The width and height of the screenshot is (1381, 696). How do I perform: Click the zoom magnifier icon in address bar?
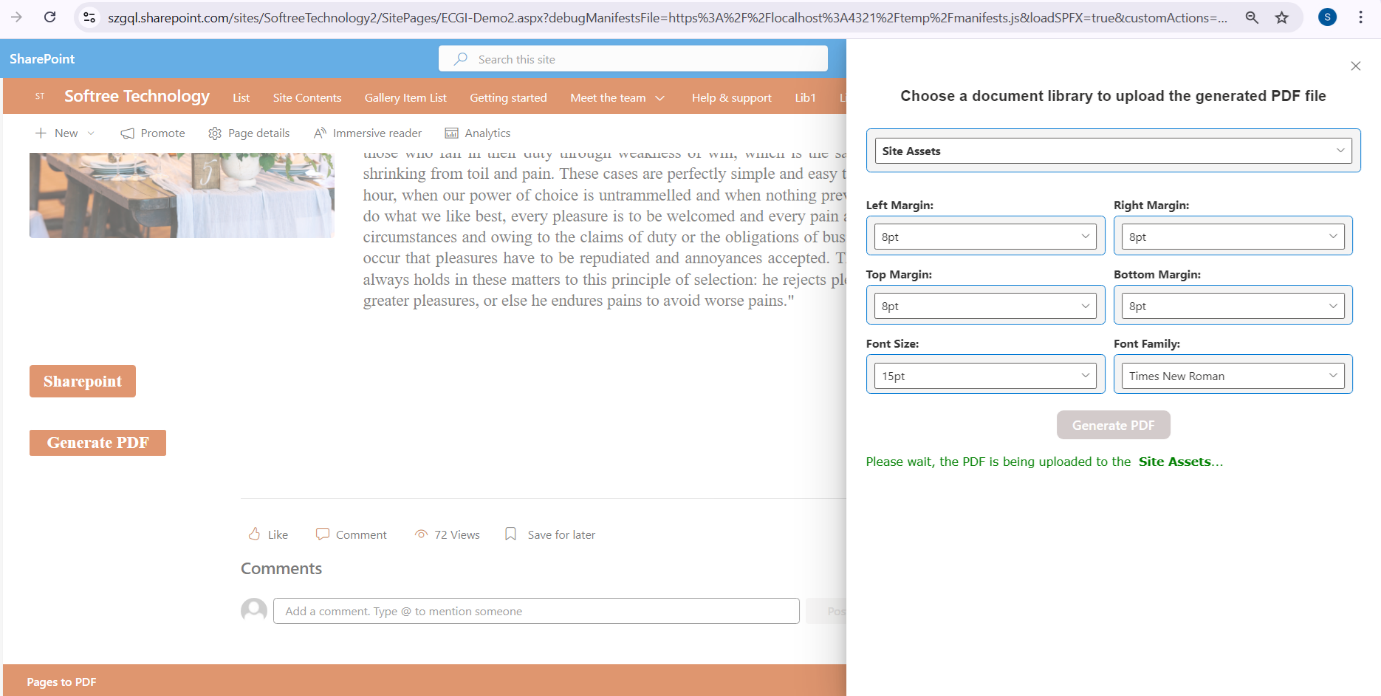pos(1252,17)
